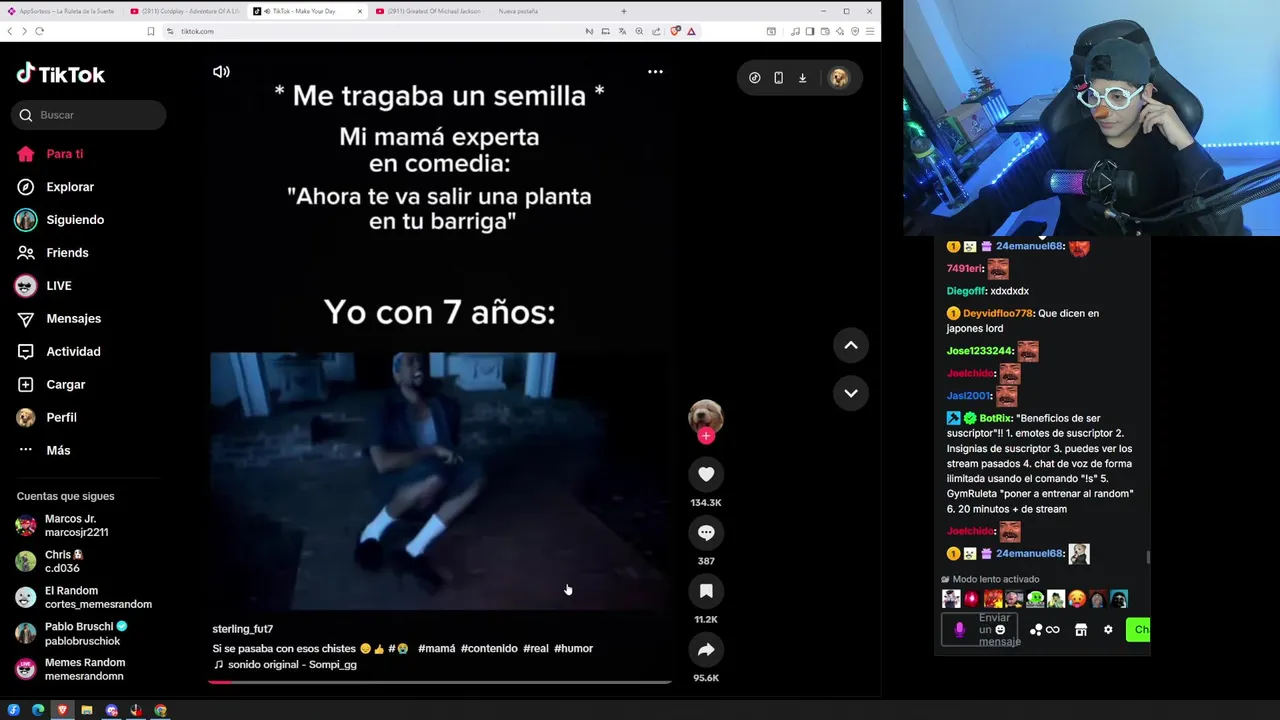Image resolution: width=1280 pixels, height=720 pixels.
Task: Open Marcos Jr. followed account
Action: (62, 526)
